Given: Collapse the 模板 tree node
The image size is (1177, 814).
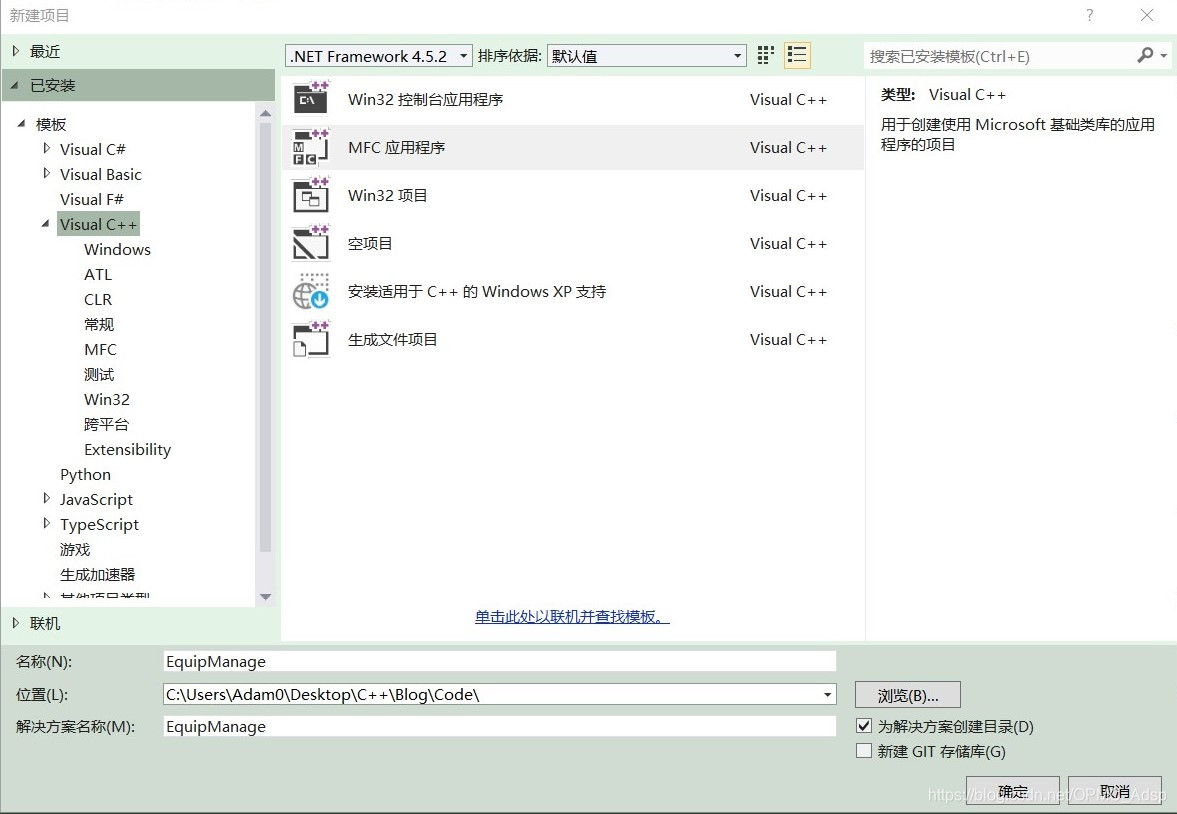Looking at the screenshot, I should tap(22, 123).
